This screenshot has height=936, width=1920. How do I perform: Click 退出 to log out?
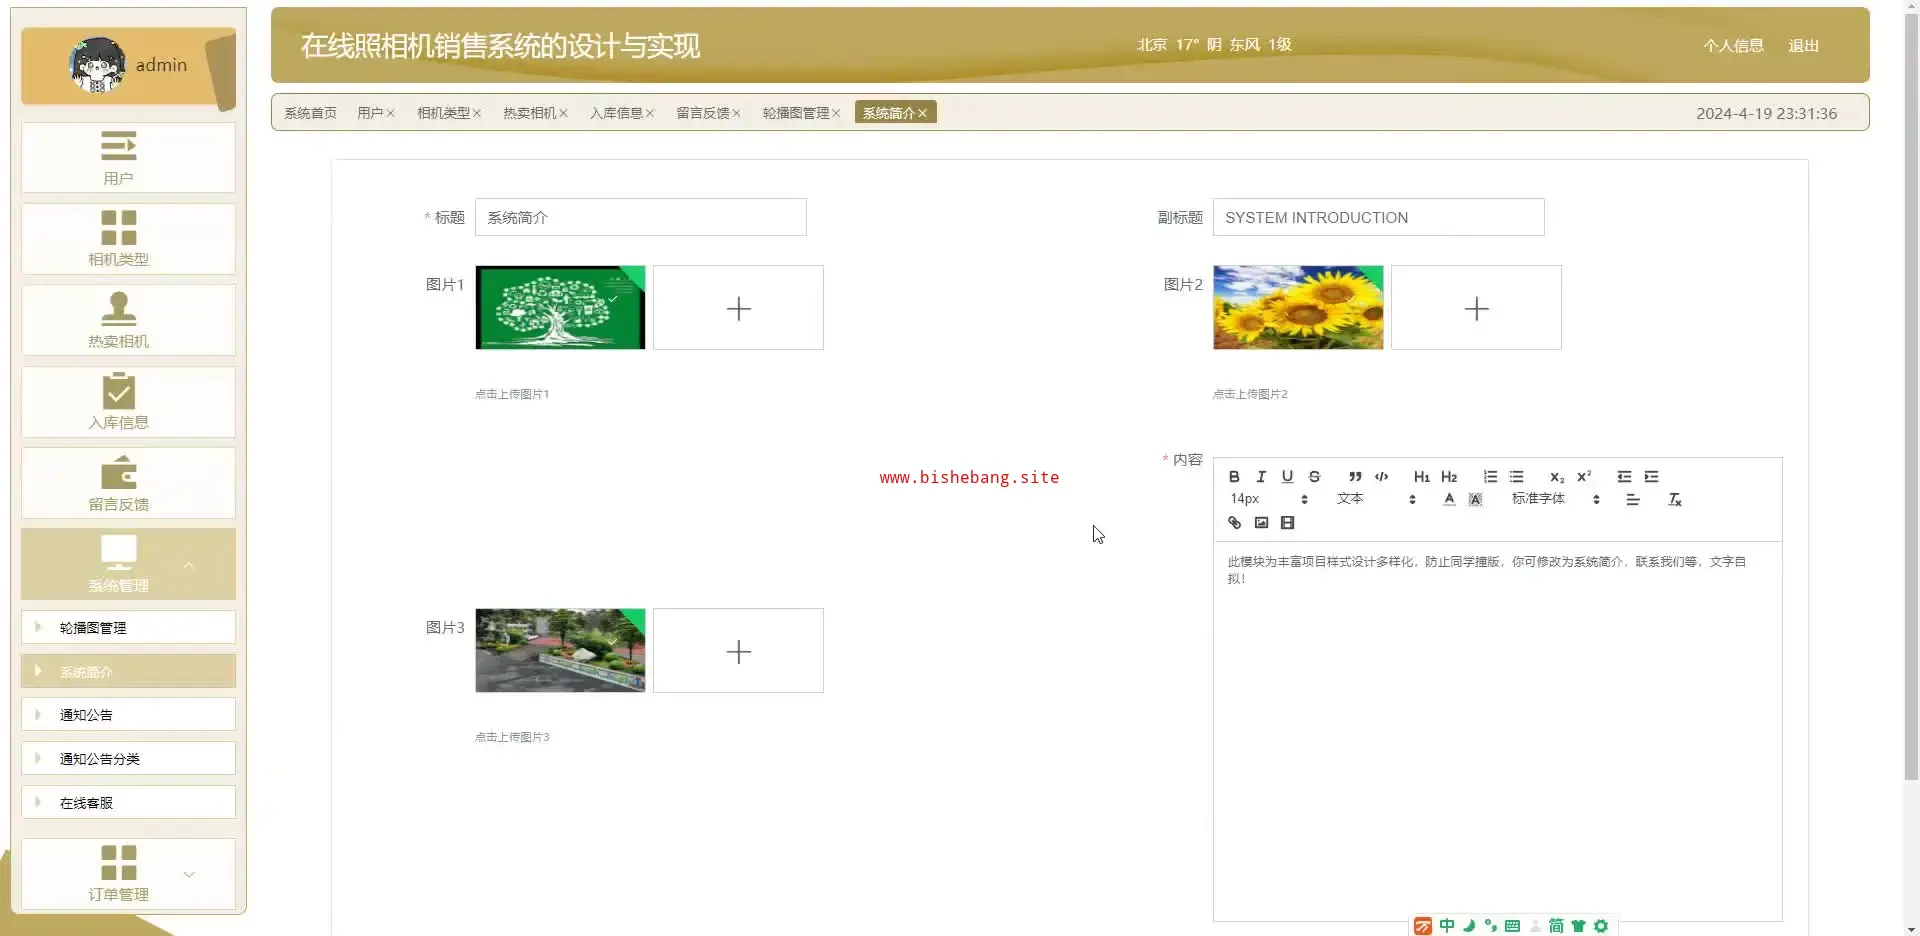pyautogui.click(x=1803, y=45)
